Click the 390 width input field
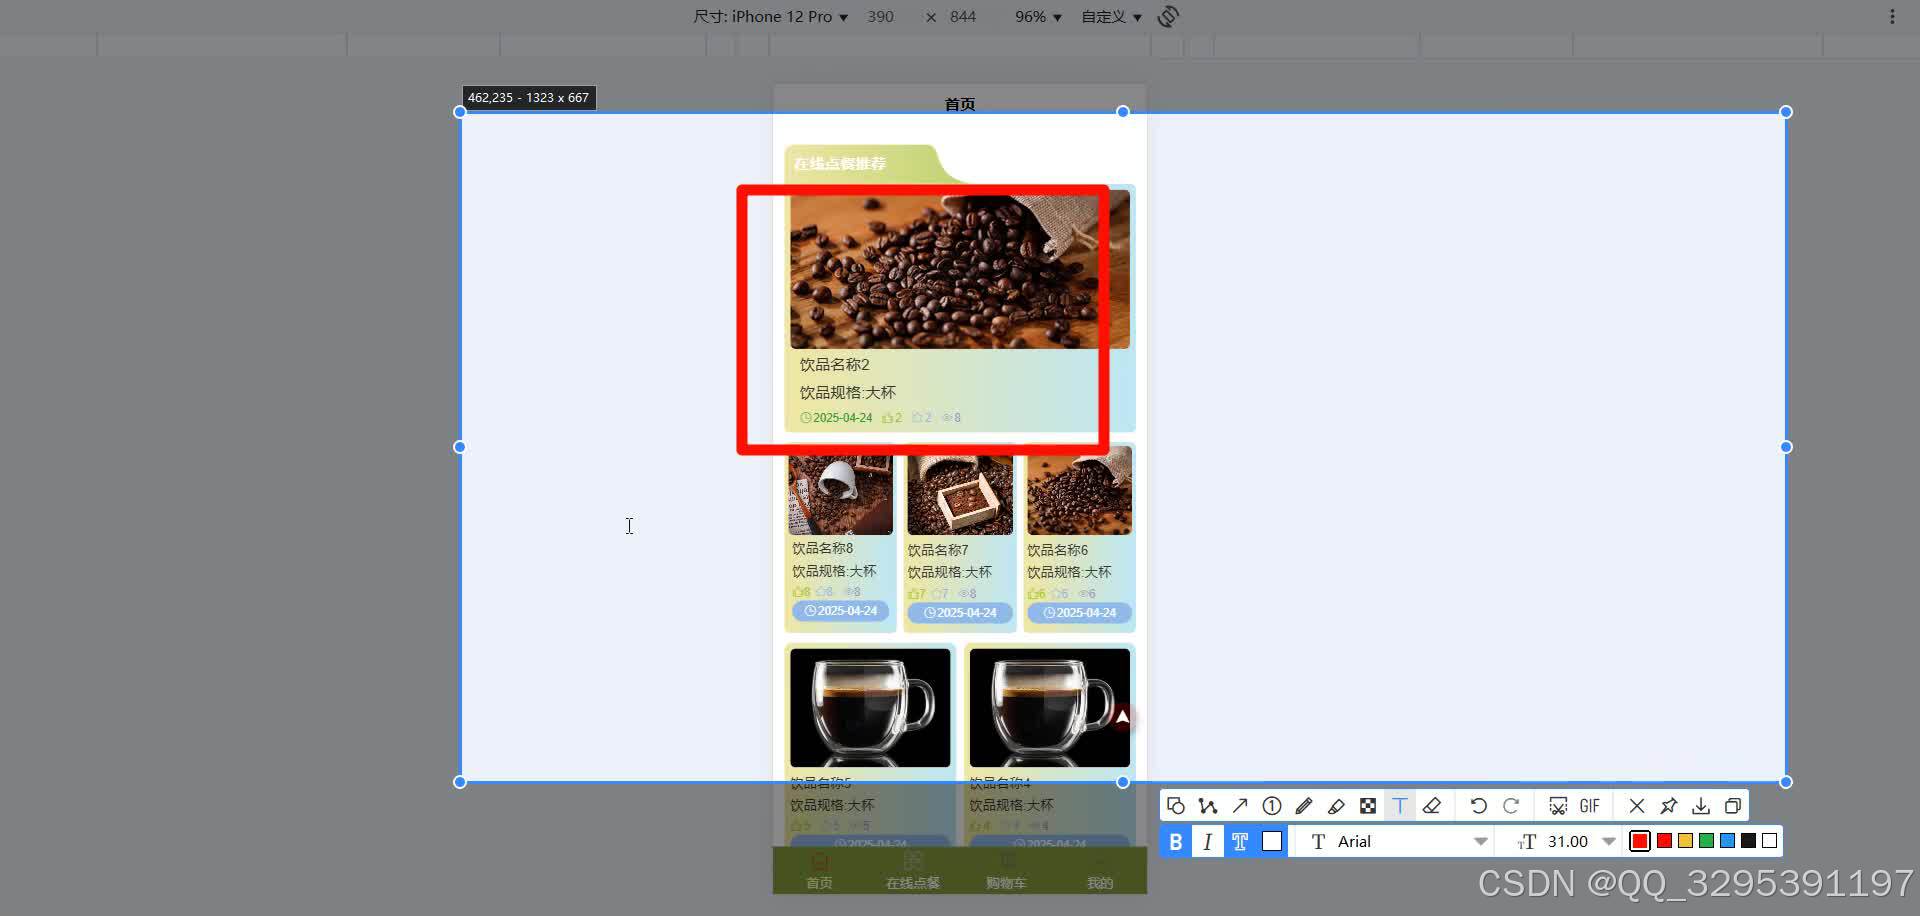The width and height of the screenshot is (1920, 916). coord(880,16)
